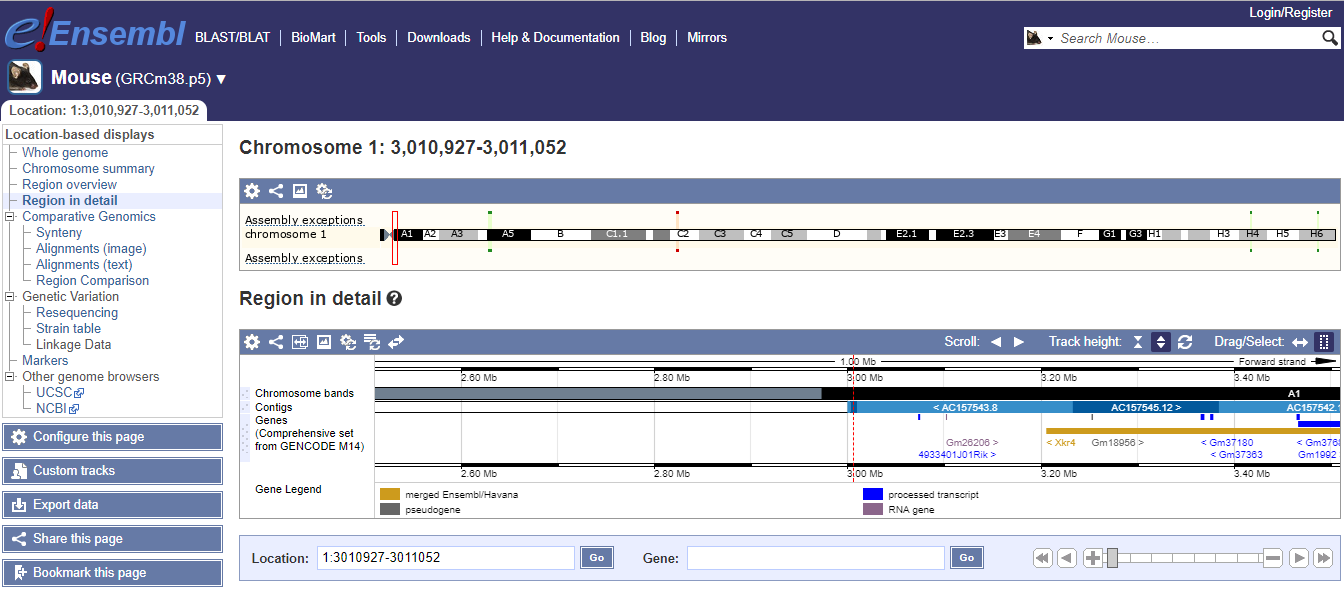Open NCBI external browser link
The height and width of the screenshot is (594, 1344).
57,409
